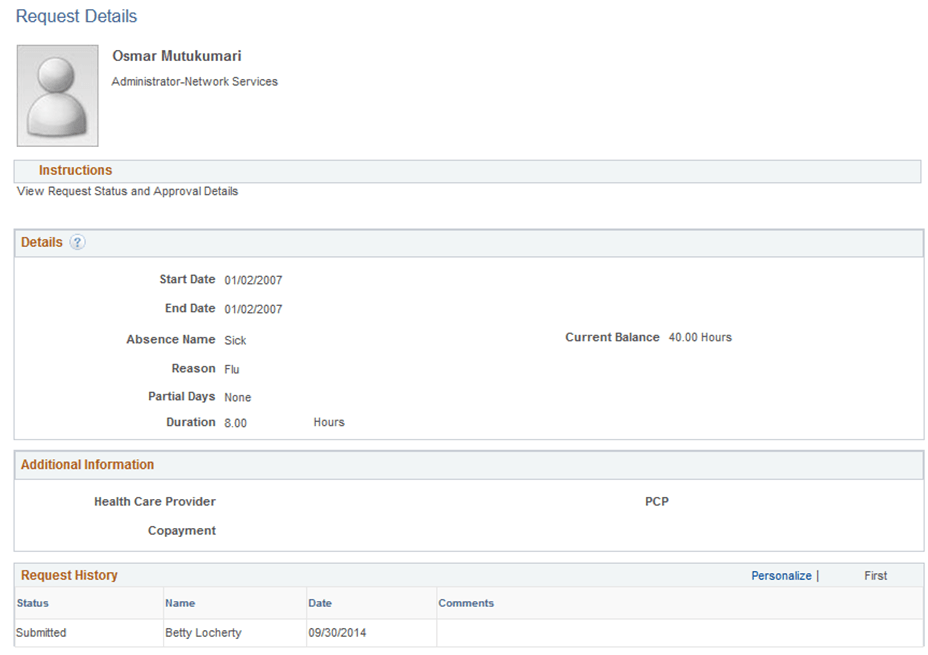
Task: Click Osmar Mutukumari's name
Action: tap(176, 56)
